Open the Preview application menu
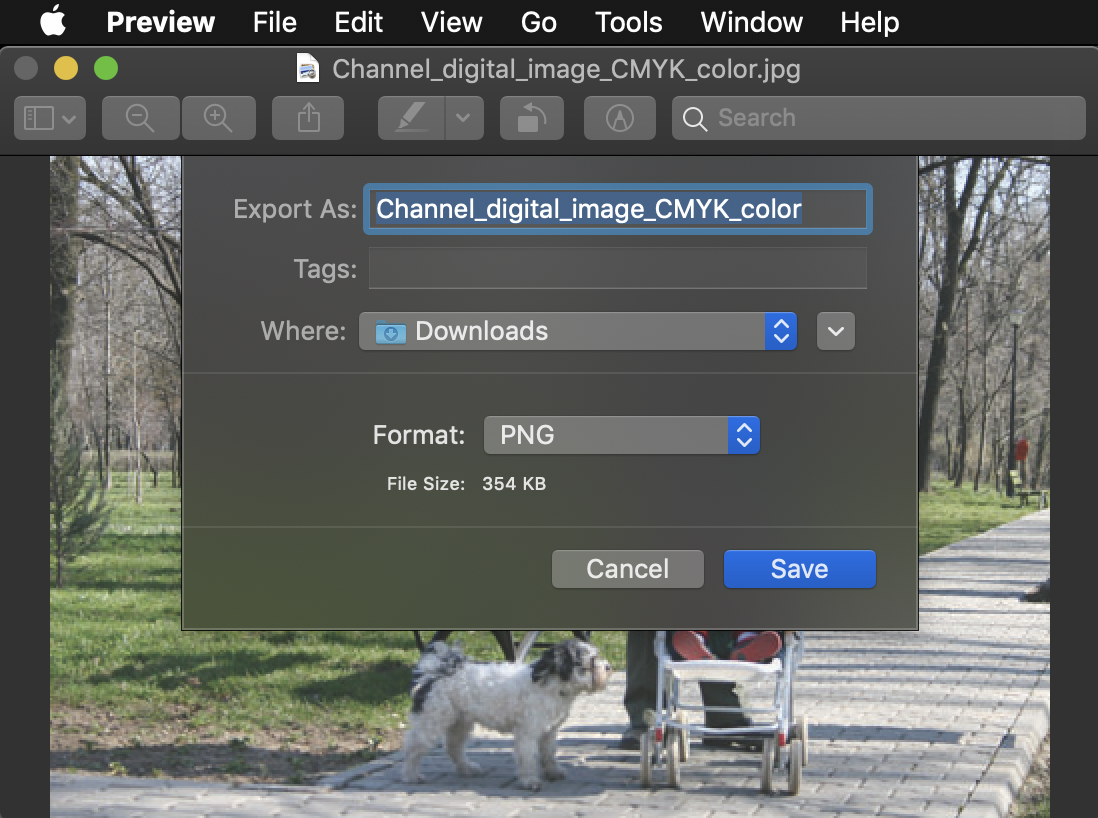 coord(160,22)
